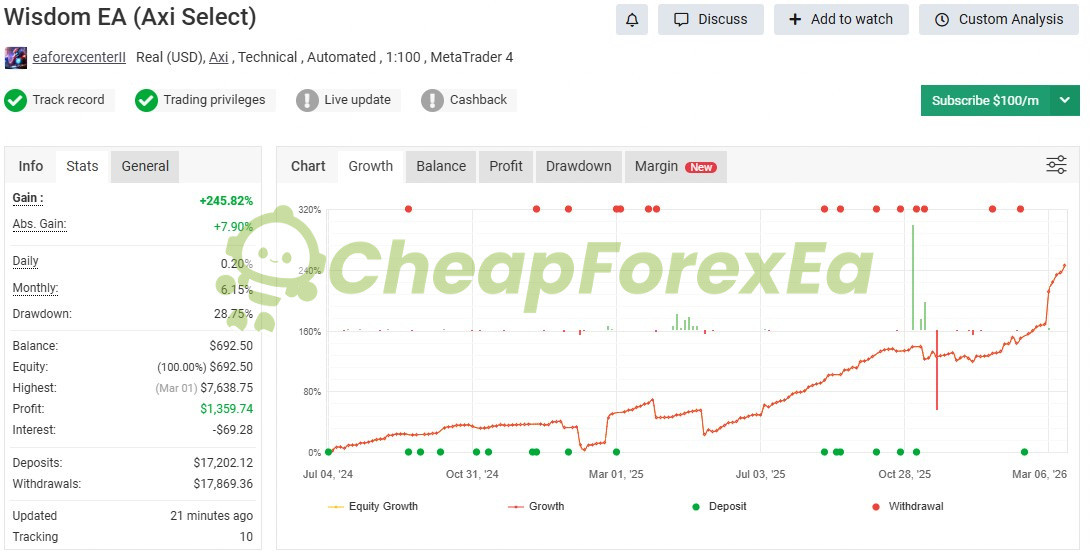Click the Trading privileges green checkmark
The width and height of the screenshot is (1089, 551).
146,100
